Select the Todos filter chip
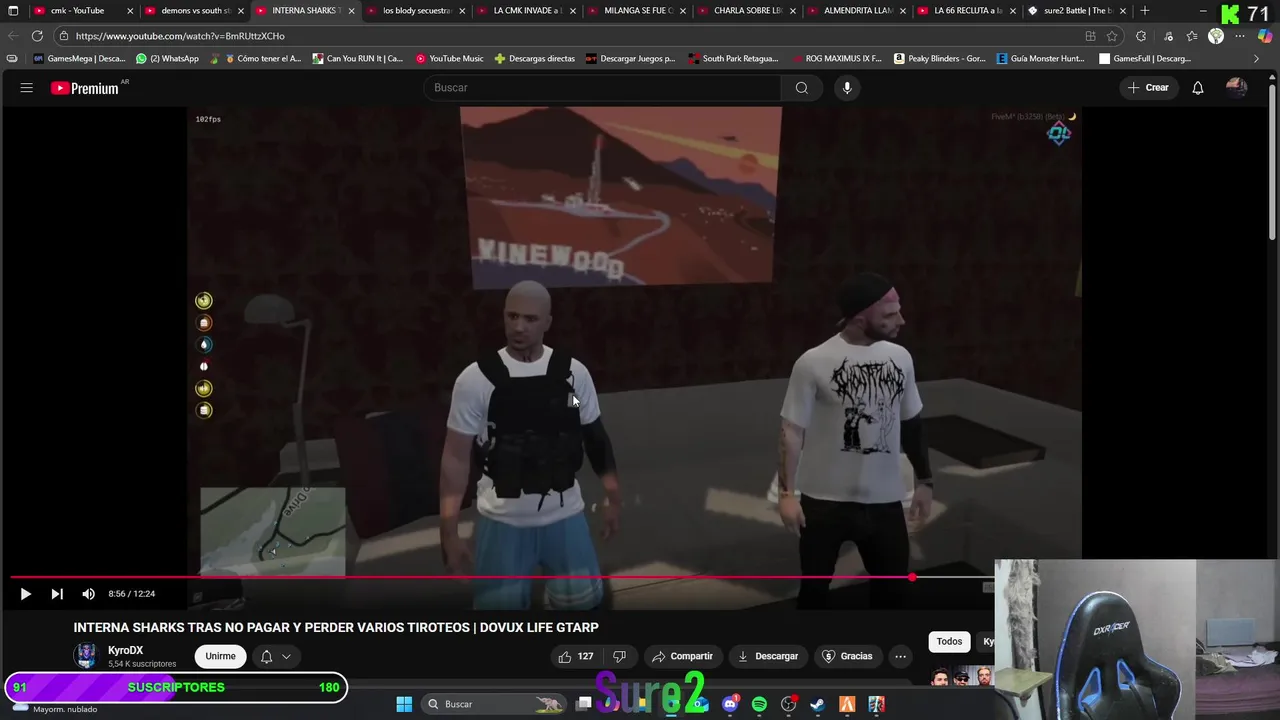The width and height of the screenshot is (1280, 720). 949,641
